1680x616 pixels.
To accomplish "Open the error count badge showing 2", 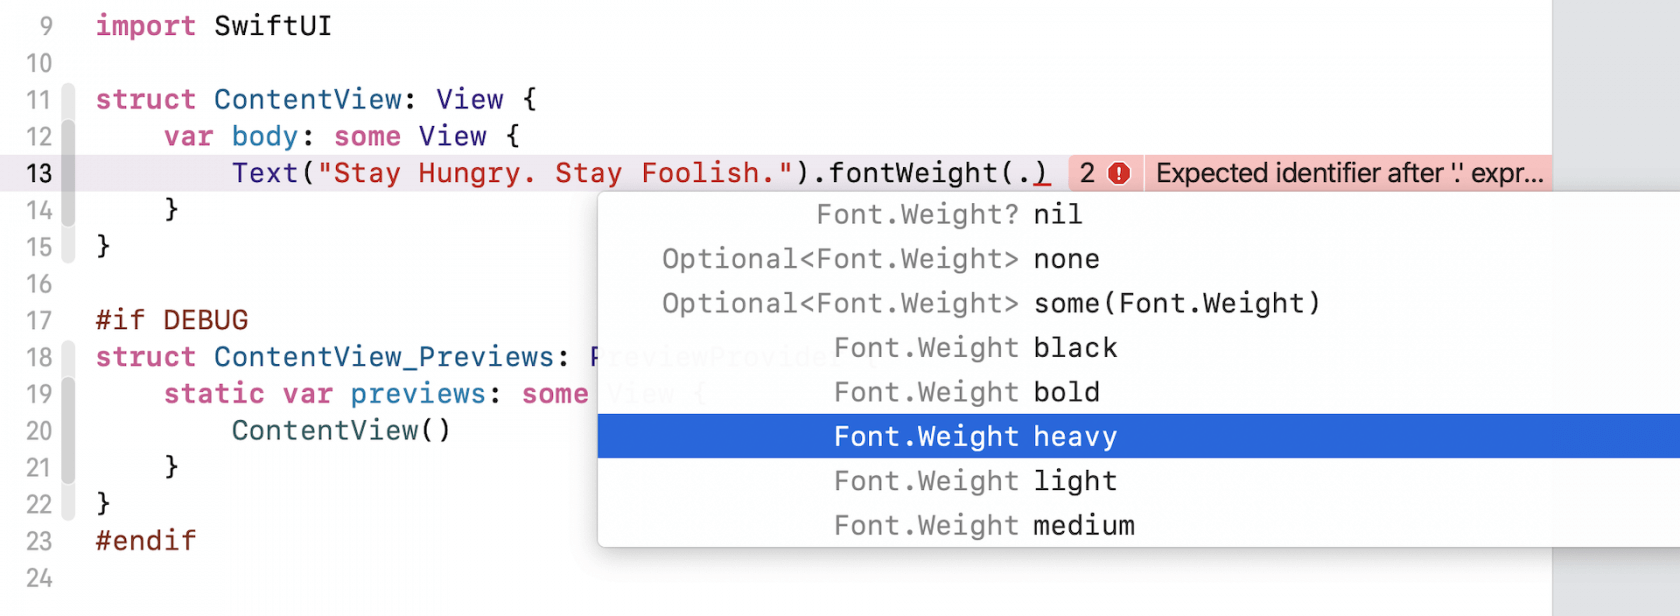I will coord(1086,173).
